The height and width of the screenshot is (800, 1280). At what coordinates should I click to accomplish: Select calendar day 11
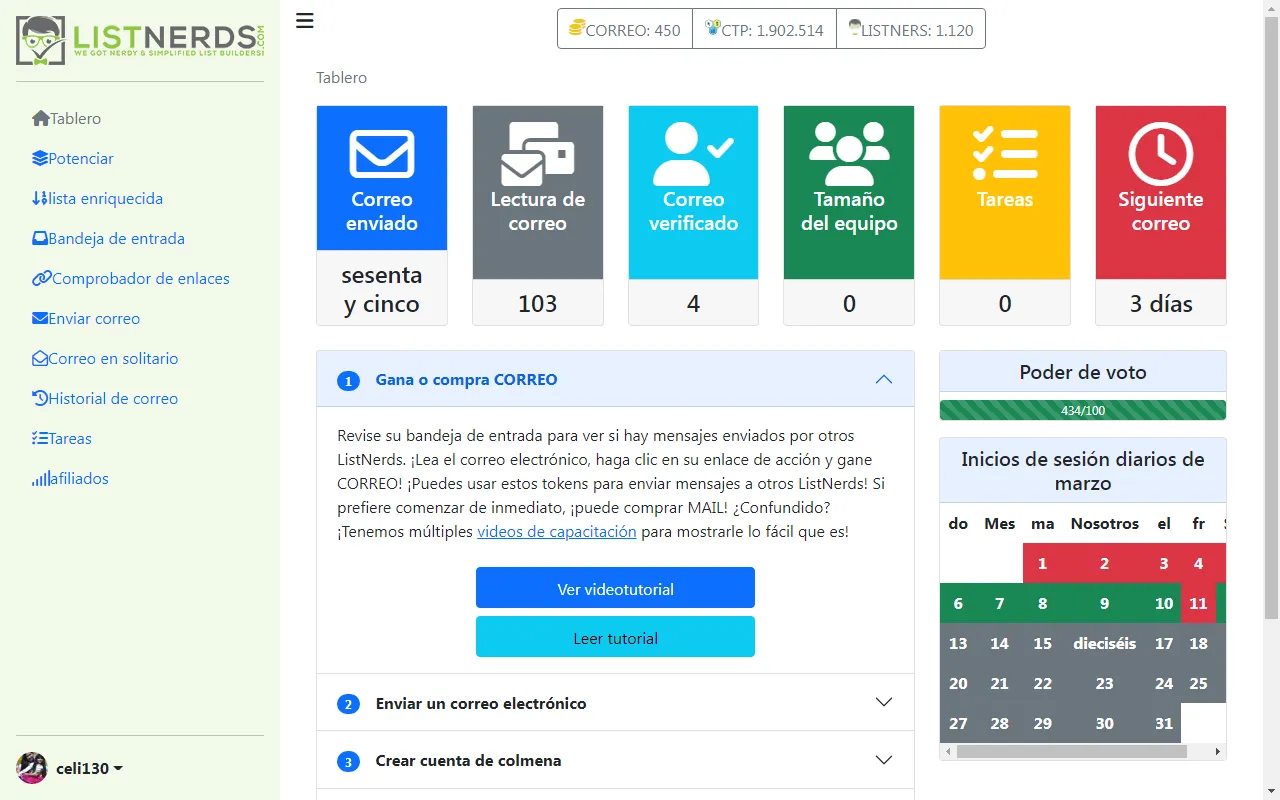1198,603
